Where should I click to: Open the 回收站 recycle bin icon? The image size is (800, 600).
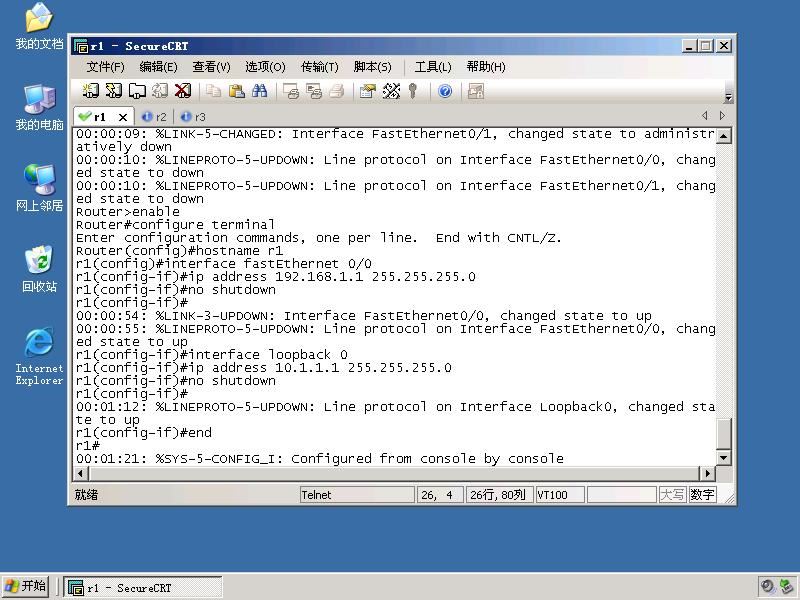point(39,269)
